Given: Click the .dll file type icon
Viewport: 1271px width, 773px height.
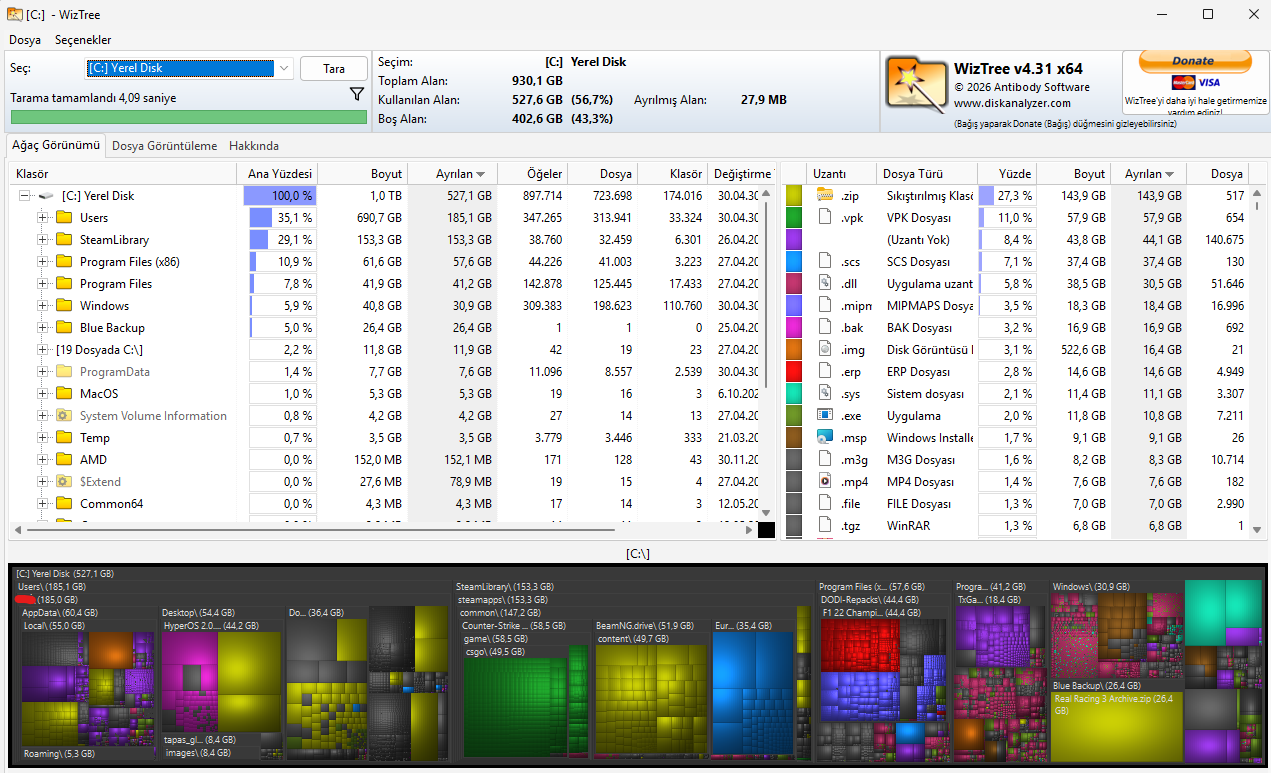Looking at the screenshot, I should coord(825,284).
